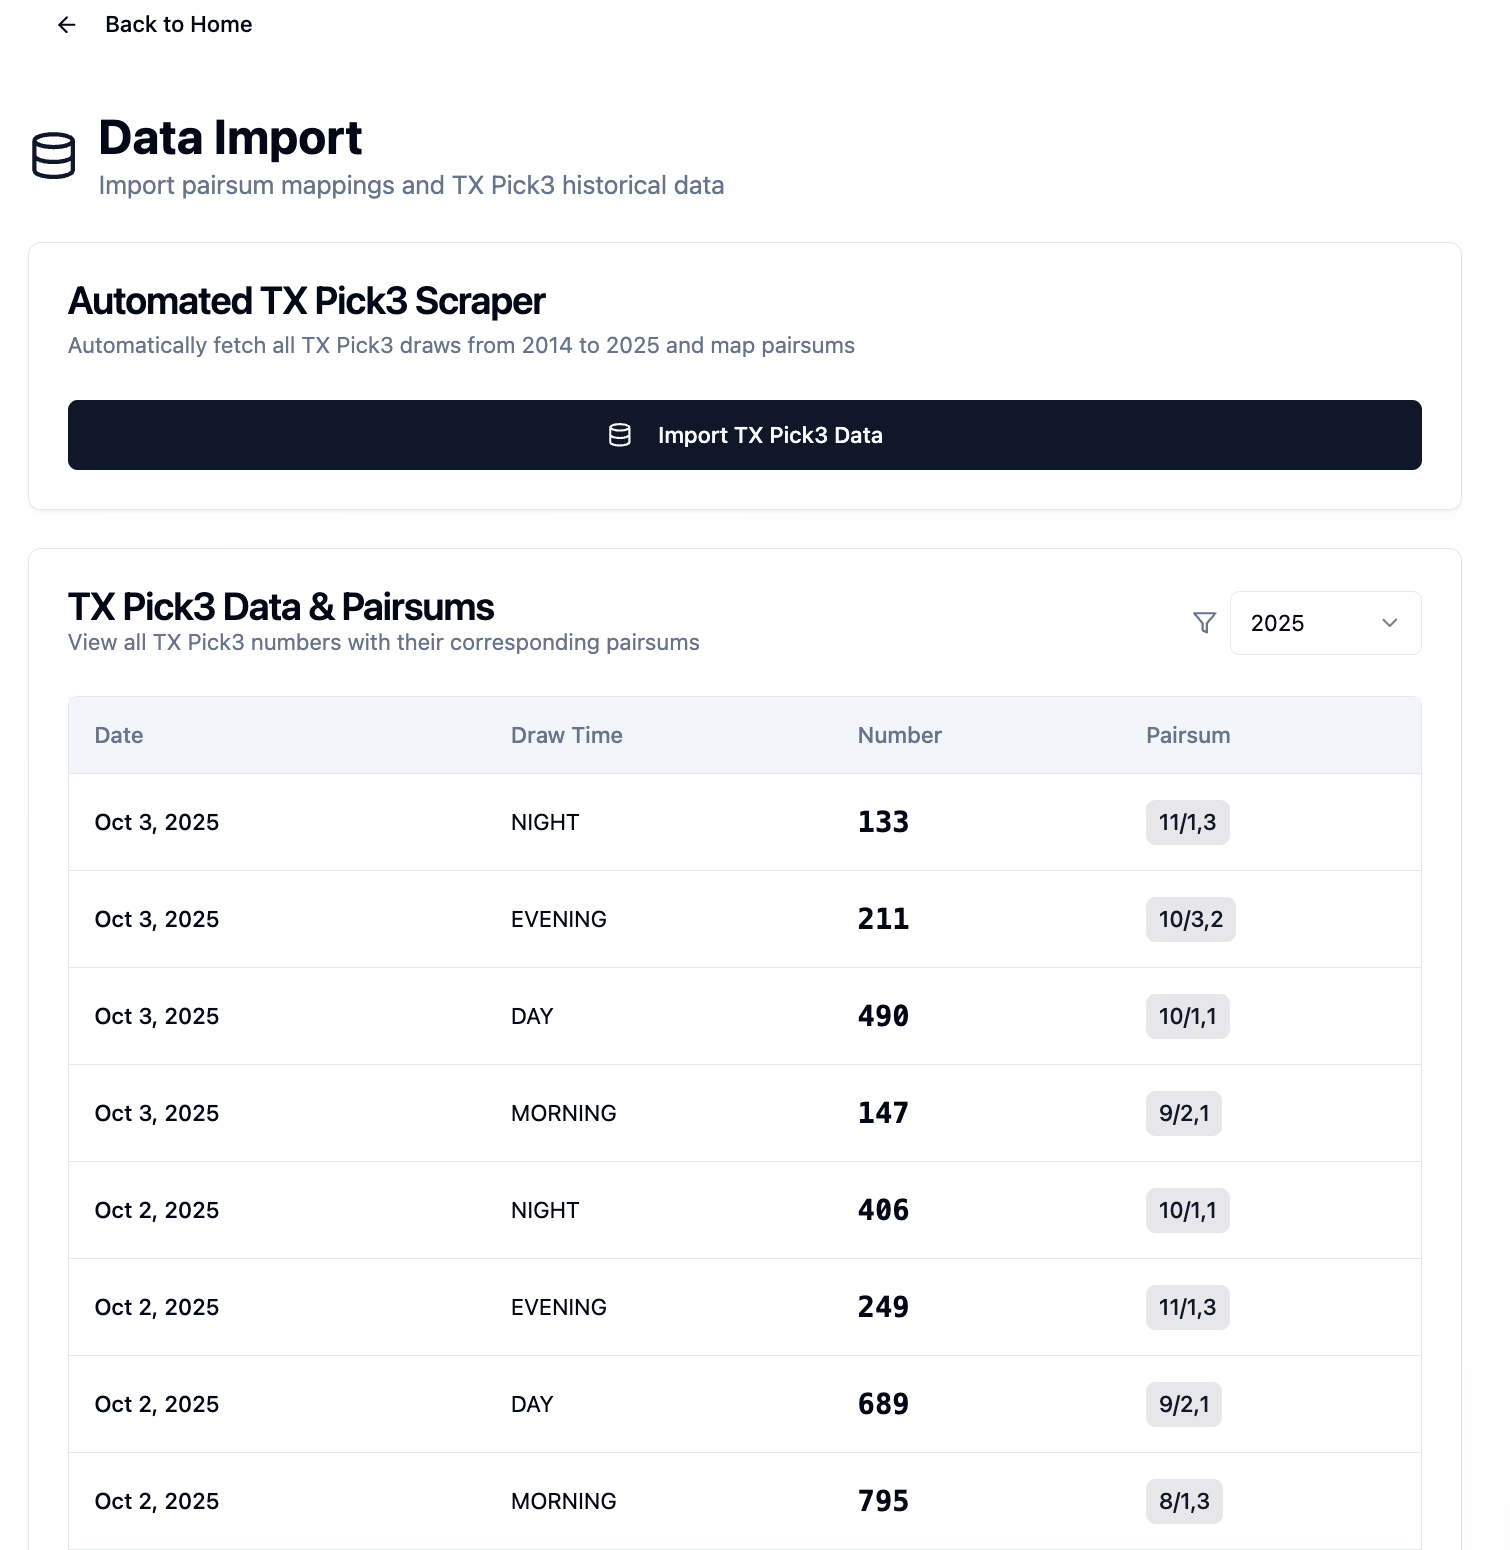Click number 689 in the table
This screenshot has height=1550, width=1510.
[x=883, y=1404]
